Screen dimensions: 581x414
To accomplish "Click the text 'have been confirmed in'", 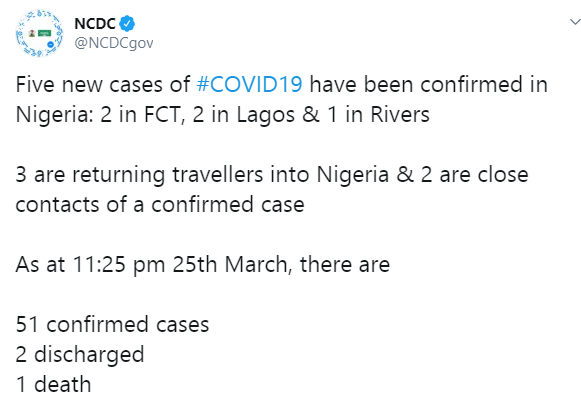I will [x=428, y=84].
